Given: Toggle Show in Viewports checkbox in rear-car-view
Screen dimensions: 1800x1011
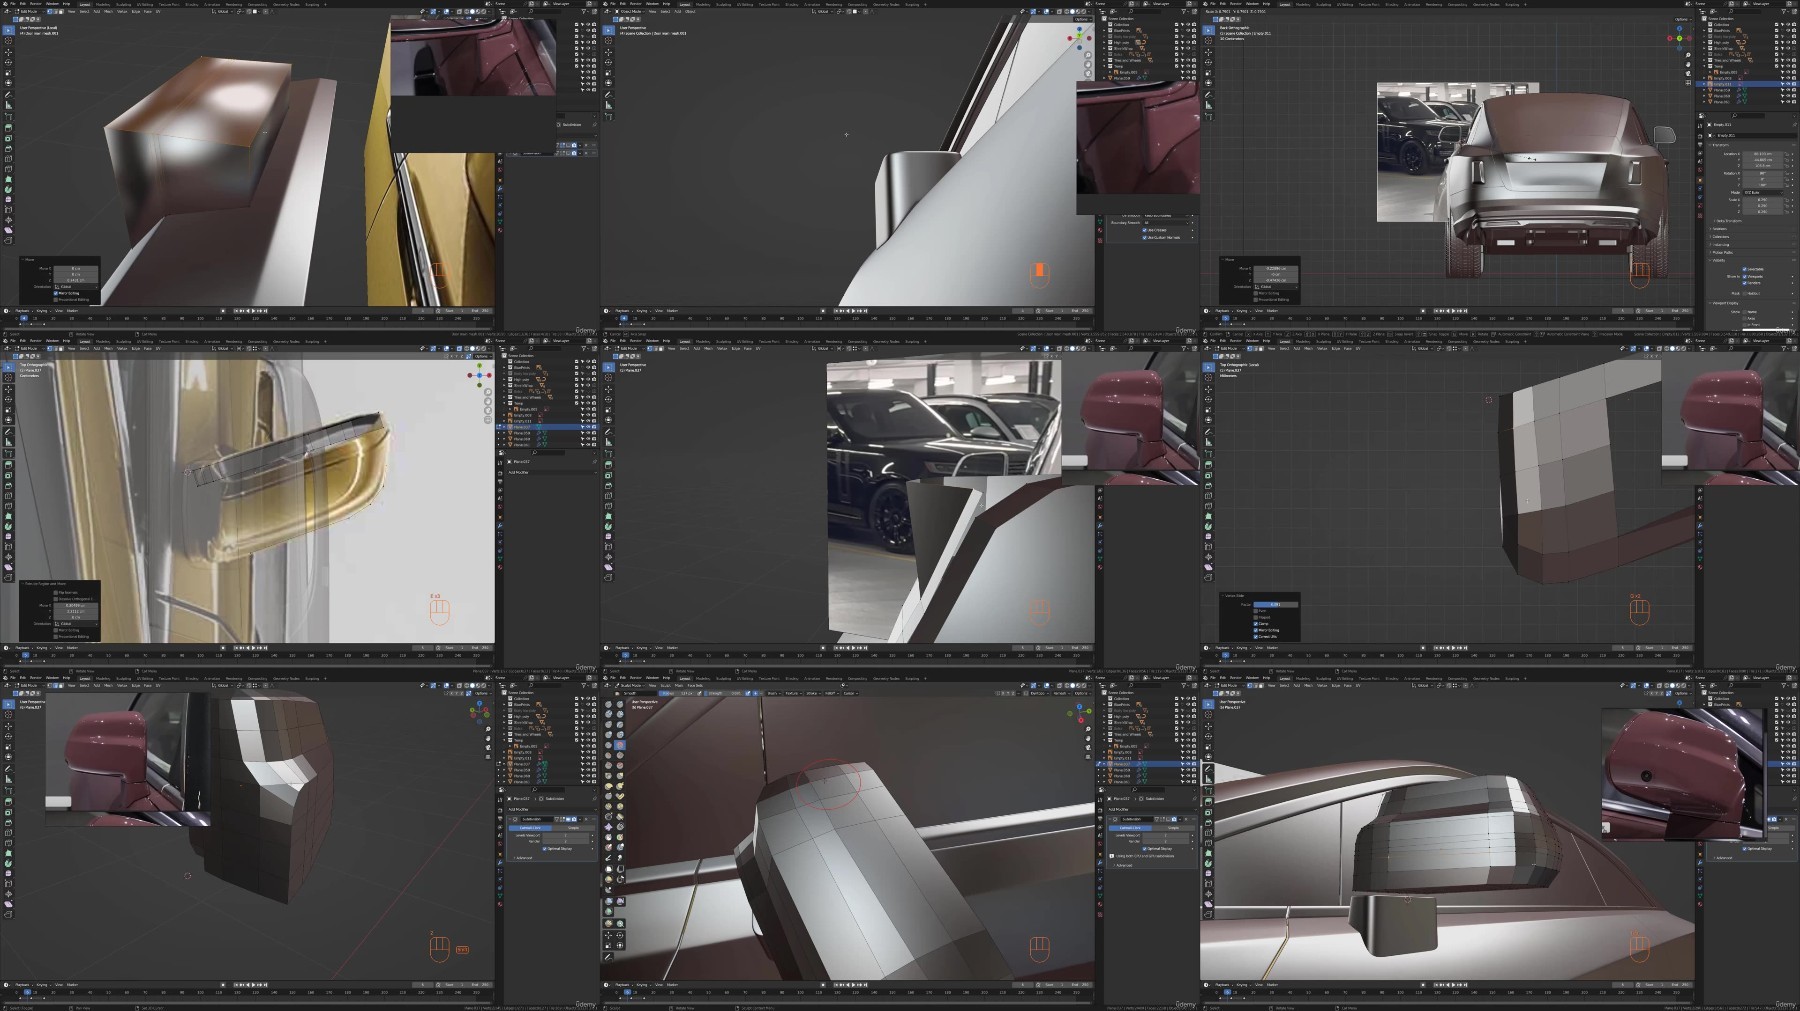Looking at the screenshot, I should 1744,276.
